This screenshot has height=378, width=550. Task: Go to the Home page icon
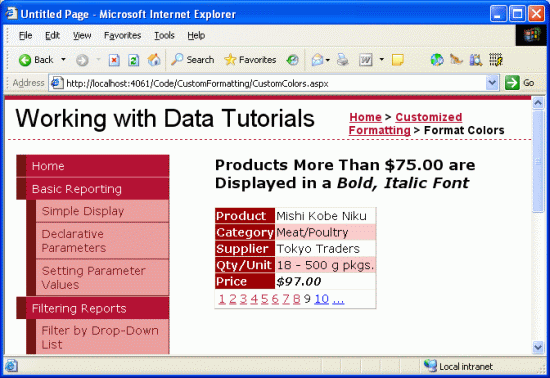coord(154,60)
